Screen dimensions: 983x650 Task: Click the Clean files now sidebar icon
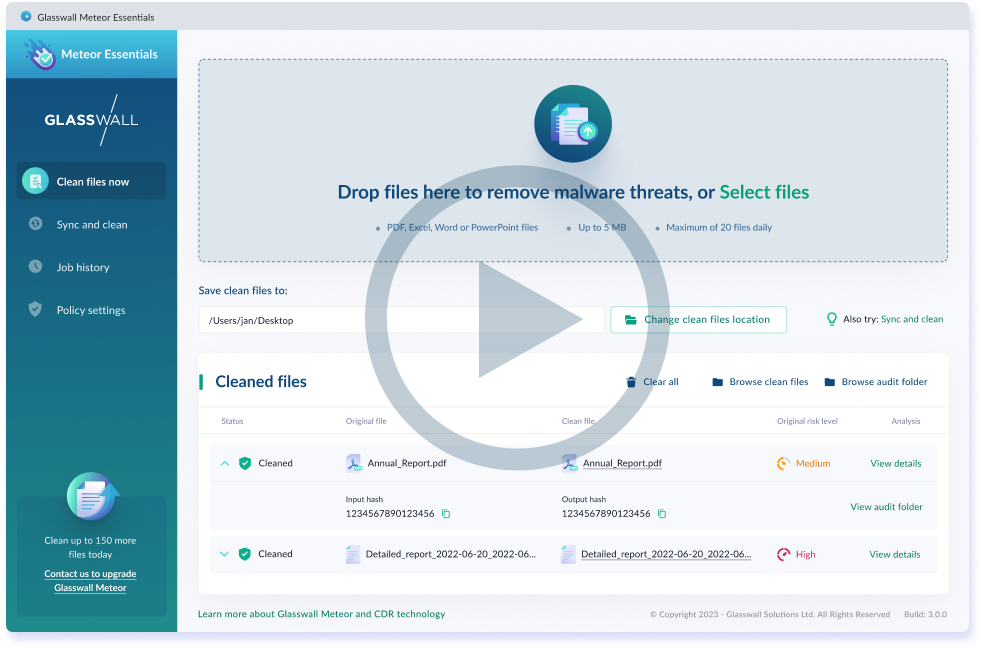35,181
